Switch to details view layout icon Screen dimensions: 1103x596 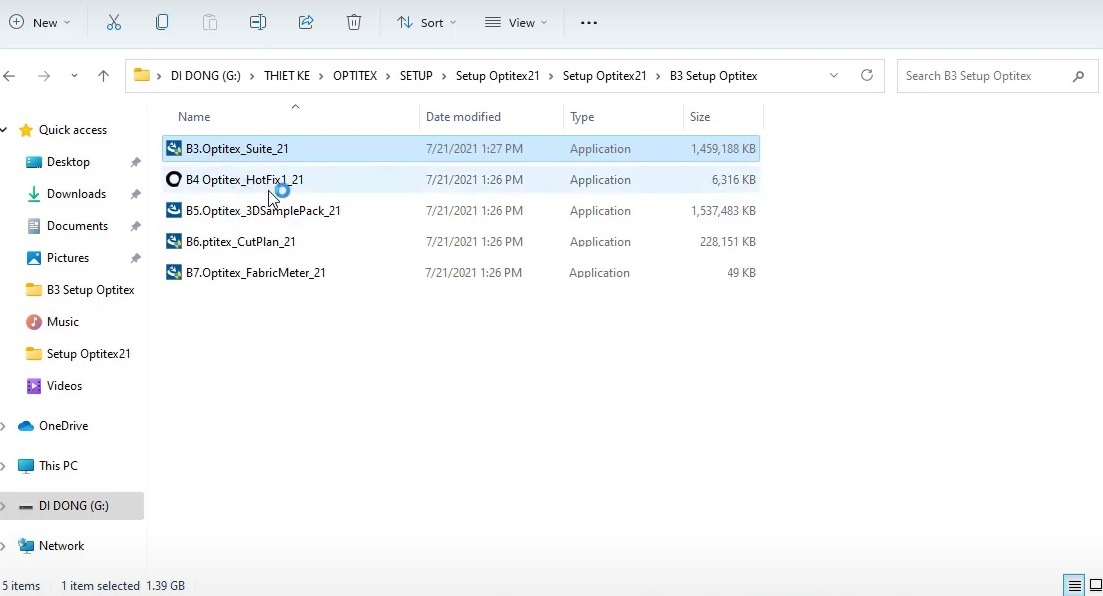[1074, 586]
